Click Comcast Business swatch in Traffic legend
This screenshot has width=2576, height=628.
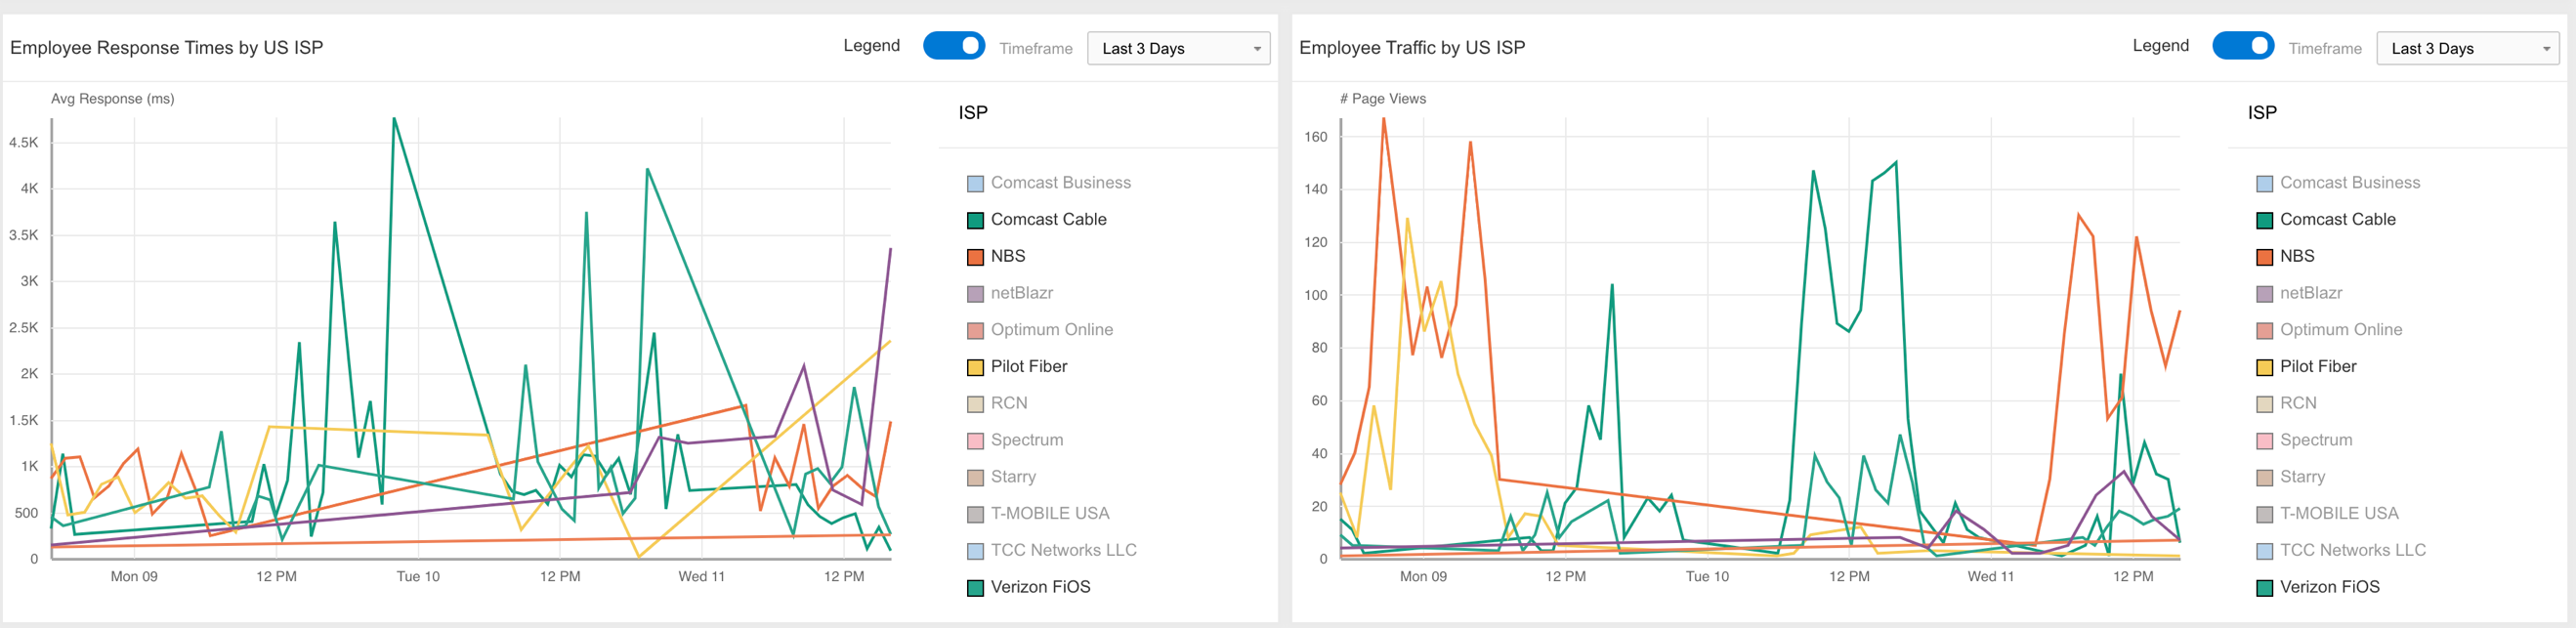point(2264,184)
